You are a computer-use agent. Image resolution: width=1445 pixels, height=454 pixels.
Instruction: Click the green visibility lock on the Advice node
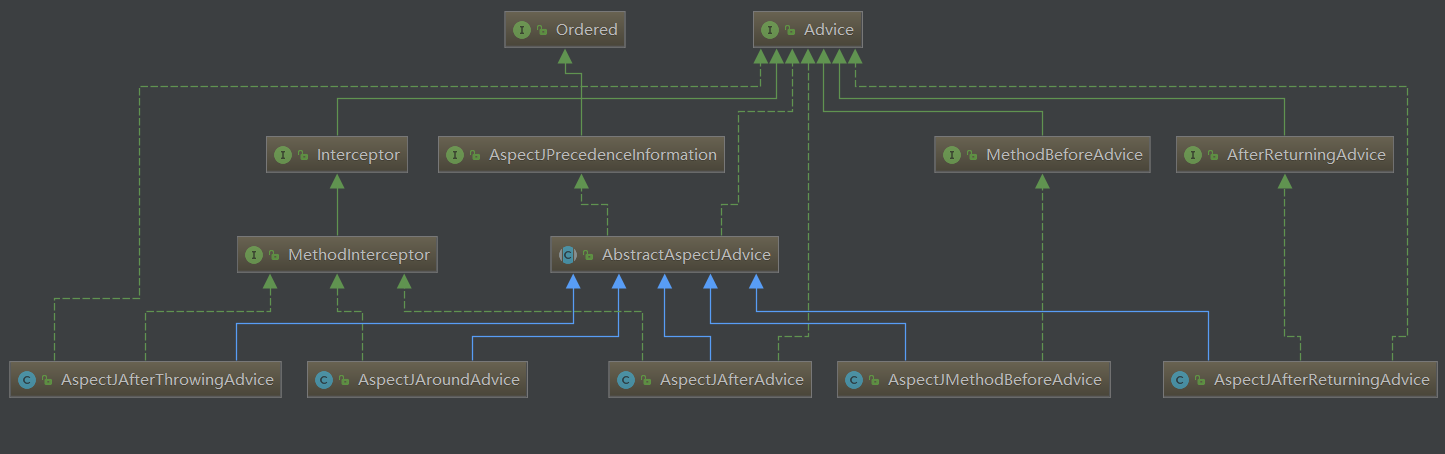(x=791, y=31)
